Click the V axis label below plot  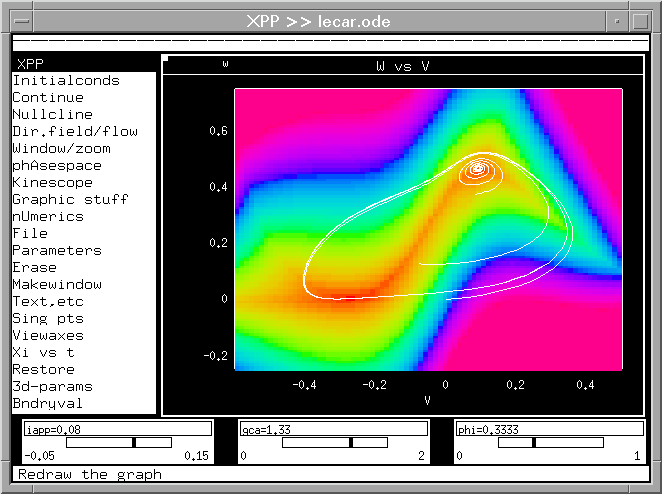coord(427,400)
